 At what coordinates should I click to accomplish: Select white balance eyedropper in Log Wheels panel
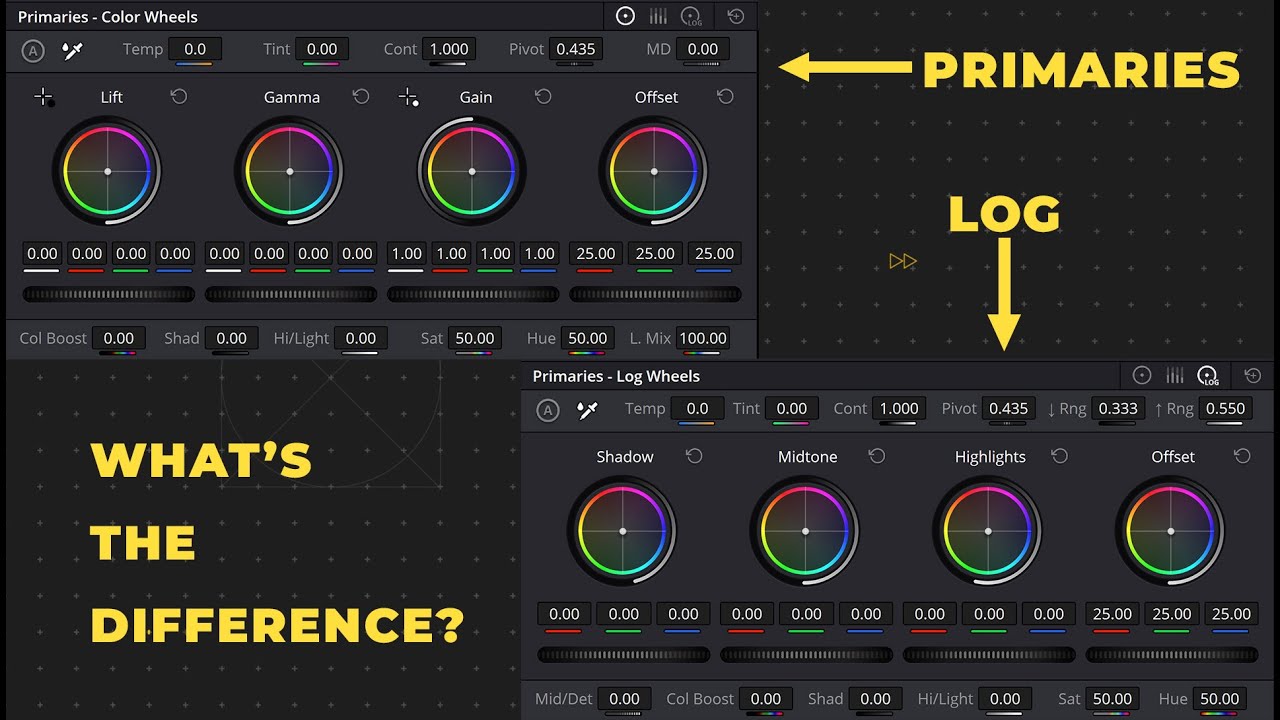(587, 410)
